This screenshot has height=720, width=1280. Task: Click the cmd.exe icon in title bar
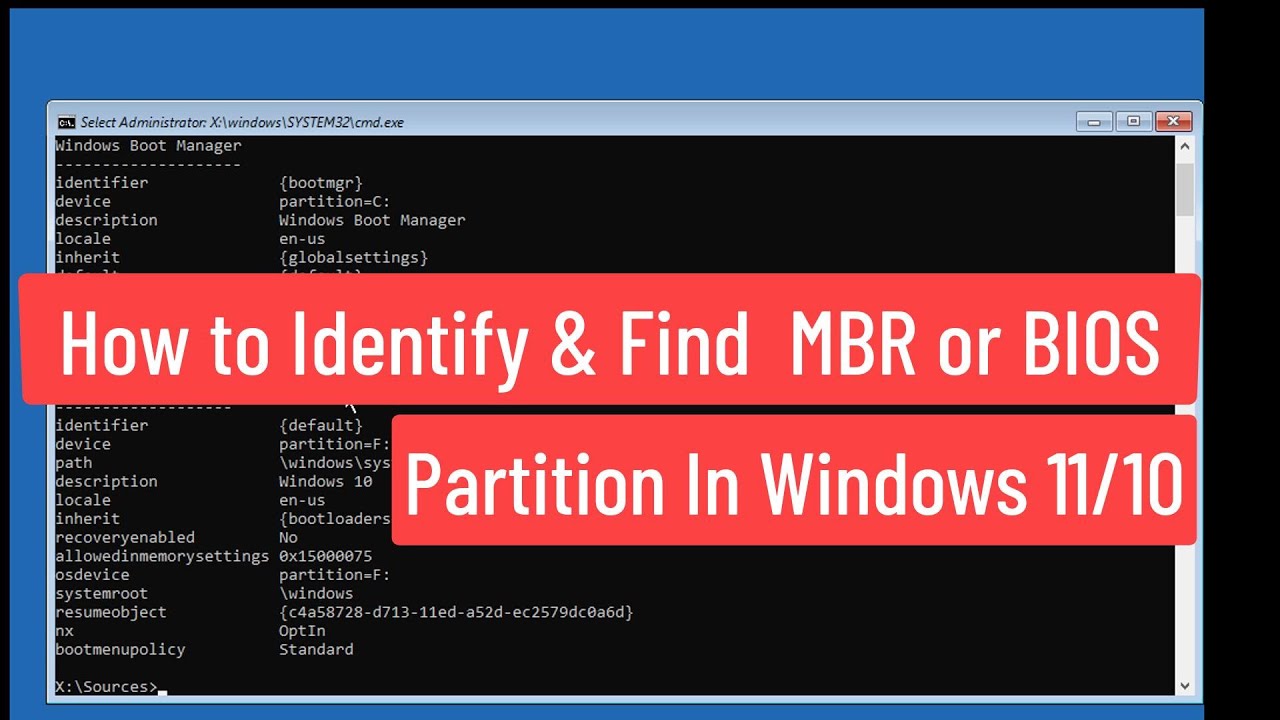point(66,122)
